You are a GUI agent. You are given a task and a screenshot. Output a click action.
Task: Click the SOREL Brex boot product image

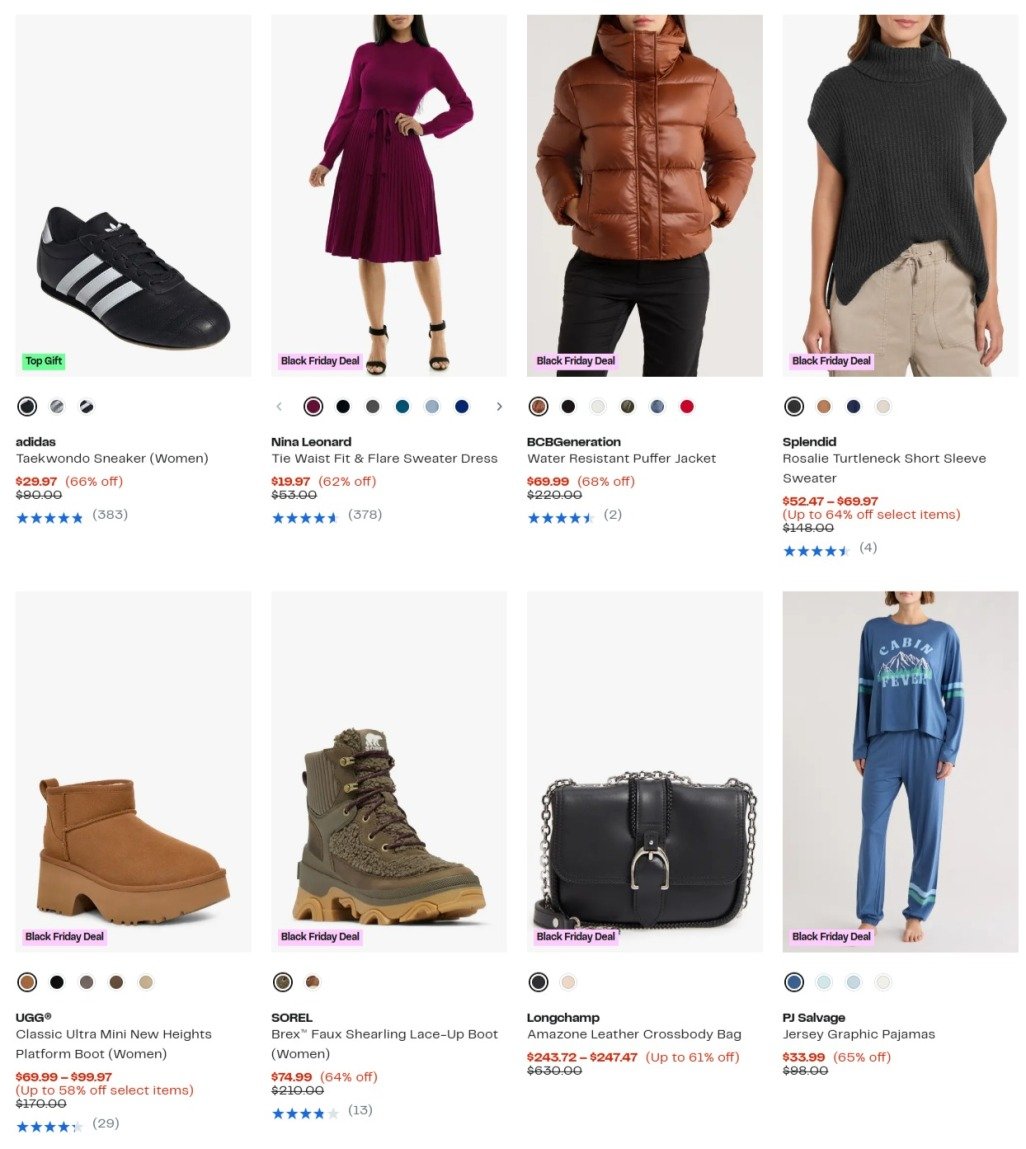click(x=389, y=771)
